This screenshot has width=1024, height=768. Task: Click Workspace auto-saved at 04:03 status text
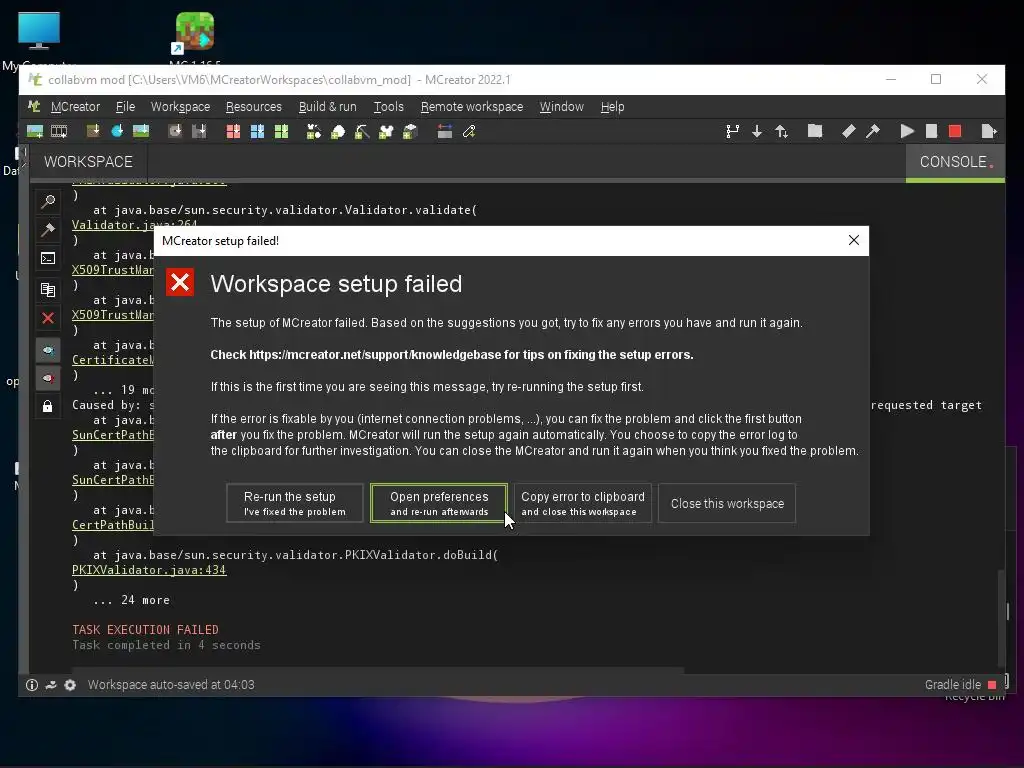pos(171,684)
